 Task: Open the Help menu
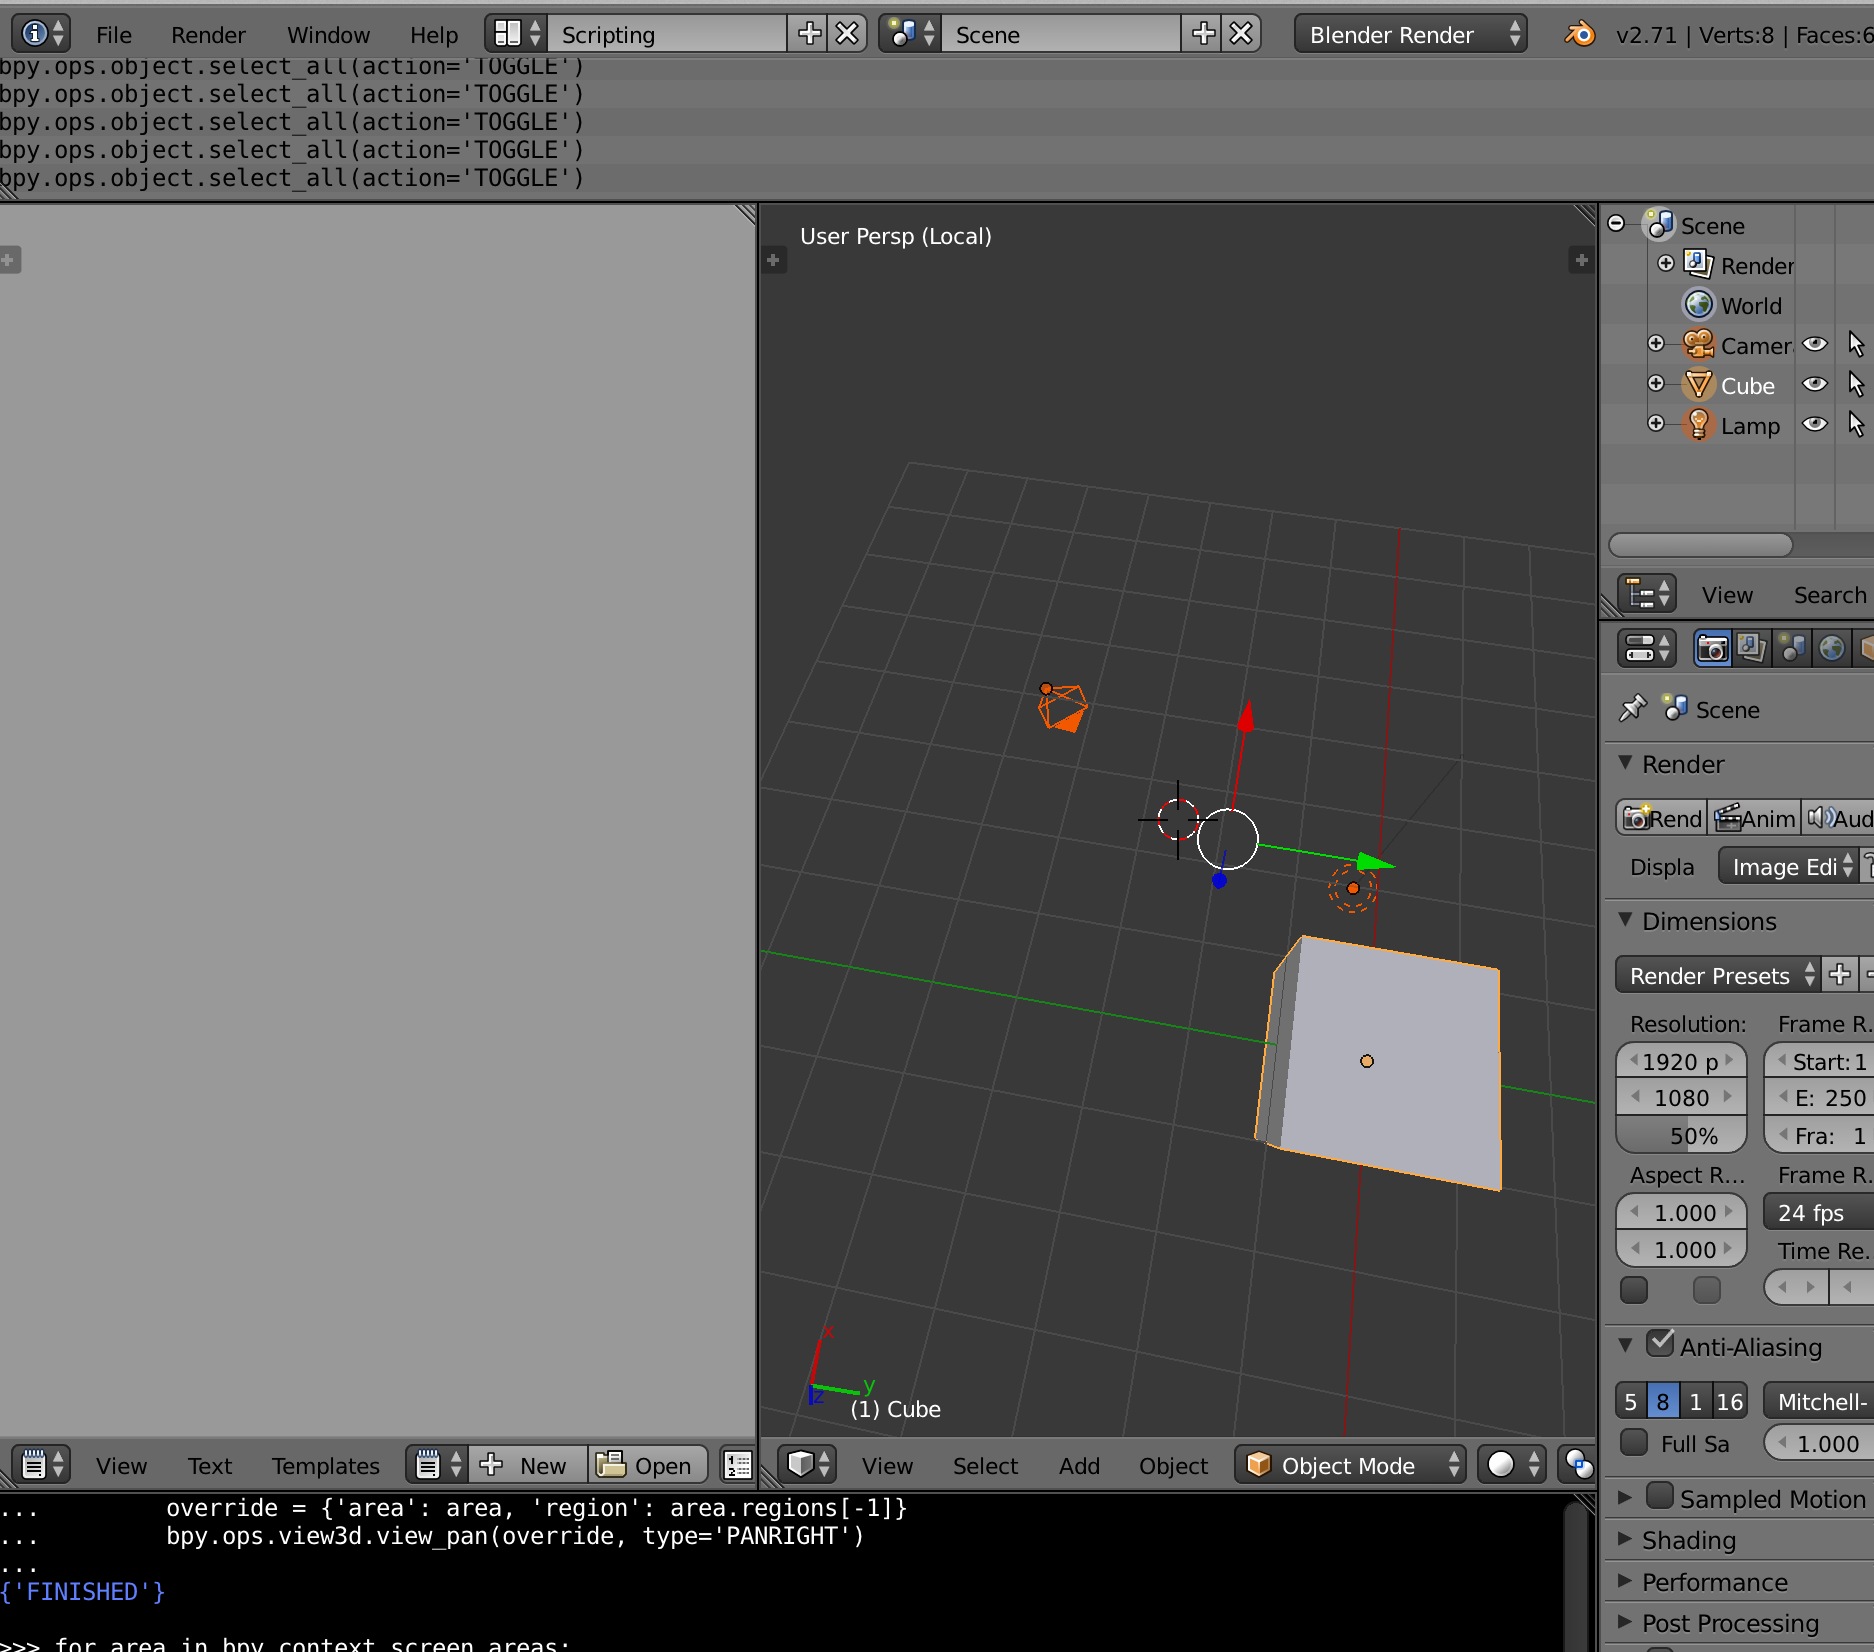point(434,35)
